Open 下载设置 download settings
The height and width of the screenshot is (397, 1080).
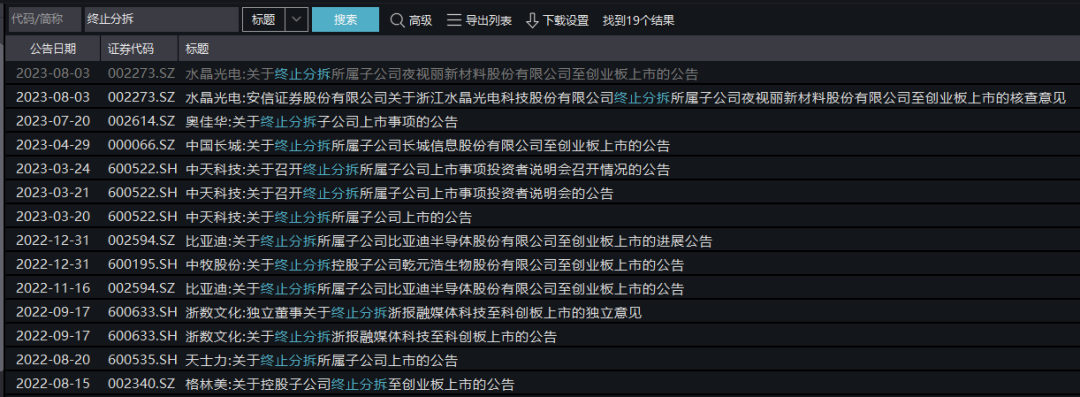565,20
